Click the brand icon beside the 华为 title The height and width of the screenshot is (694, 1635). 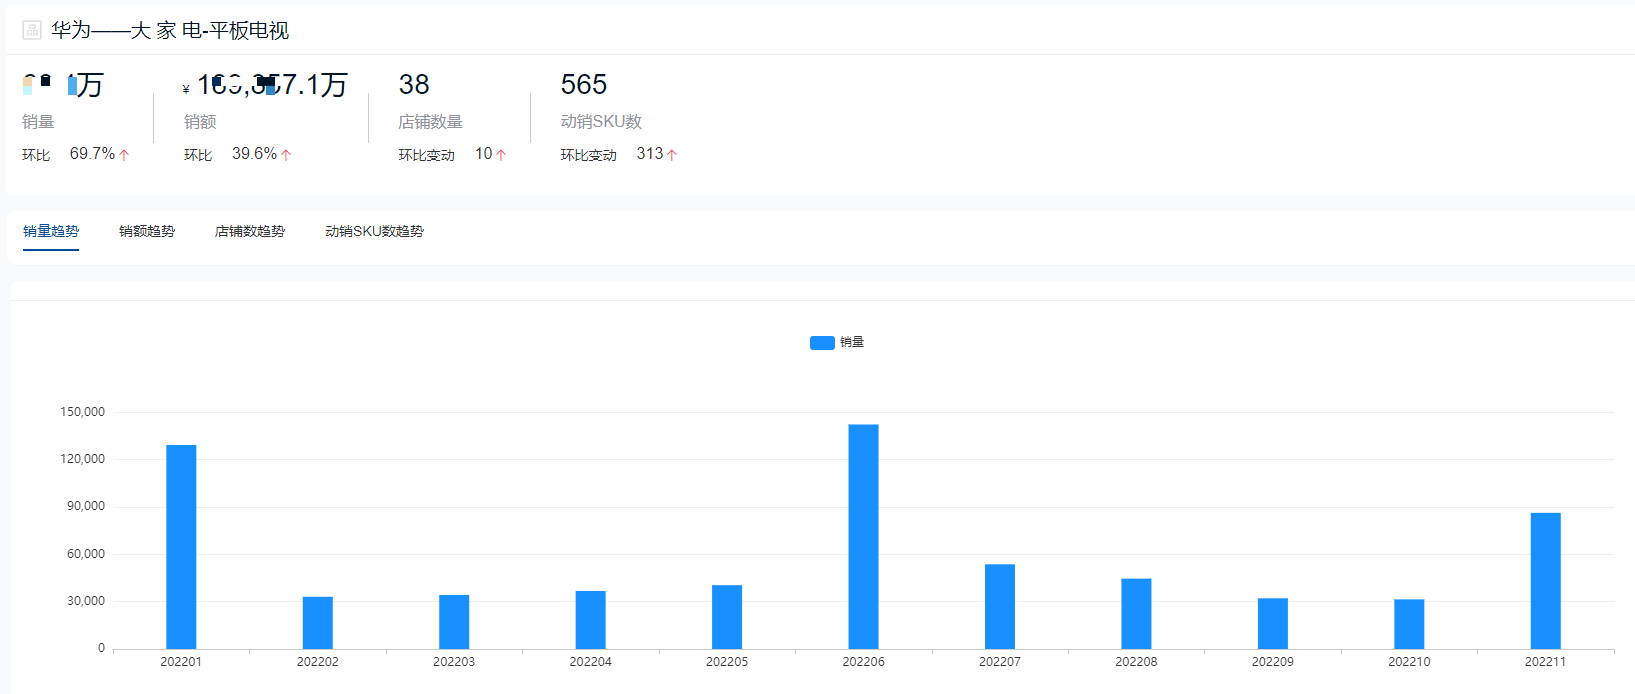(32, 30)
